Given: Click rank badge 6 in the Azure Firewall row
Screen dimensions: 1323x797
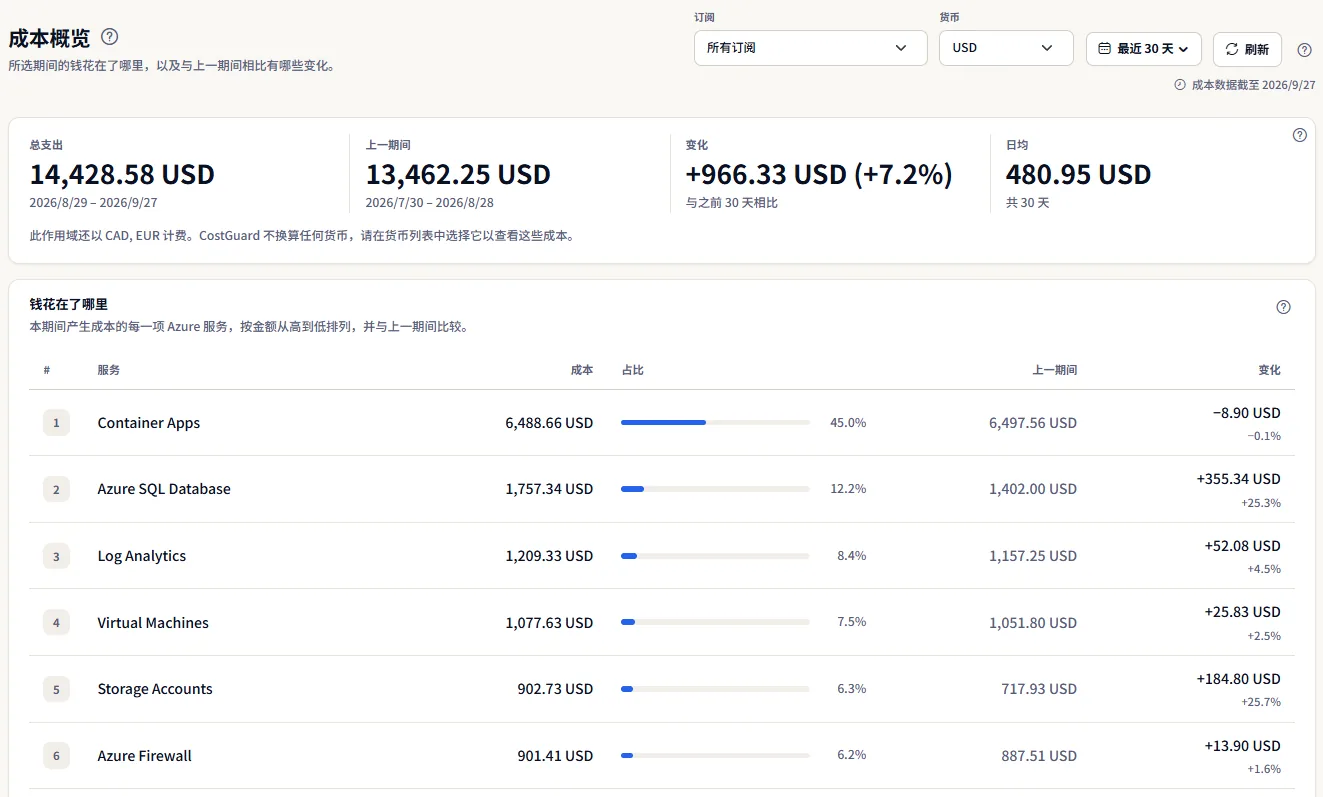Looking at the screenshot, I should point(56,756).
